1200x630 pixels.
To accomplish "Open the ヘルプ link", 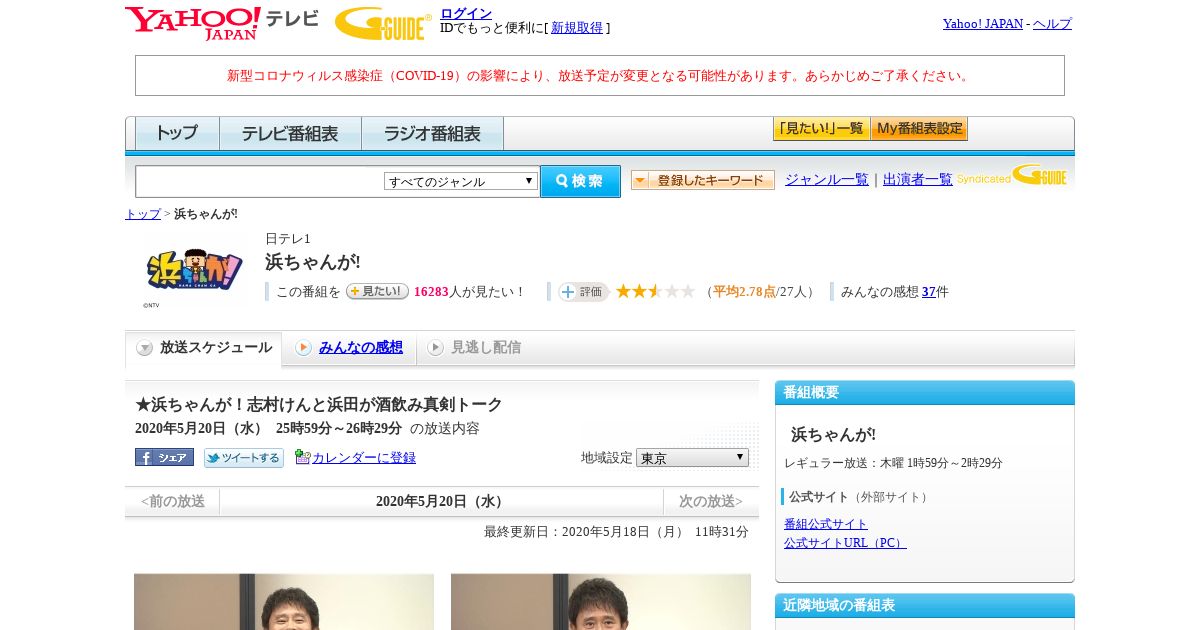I will click(1052, 24).
